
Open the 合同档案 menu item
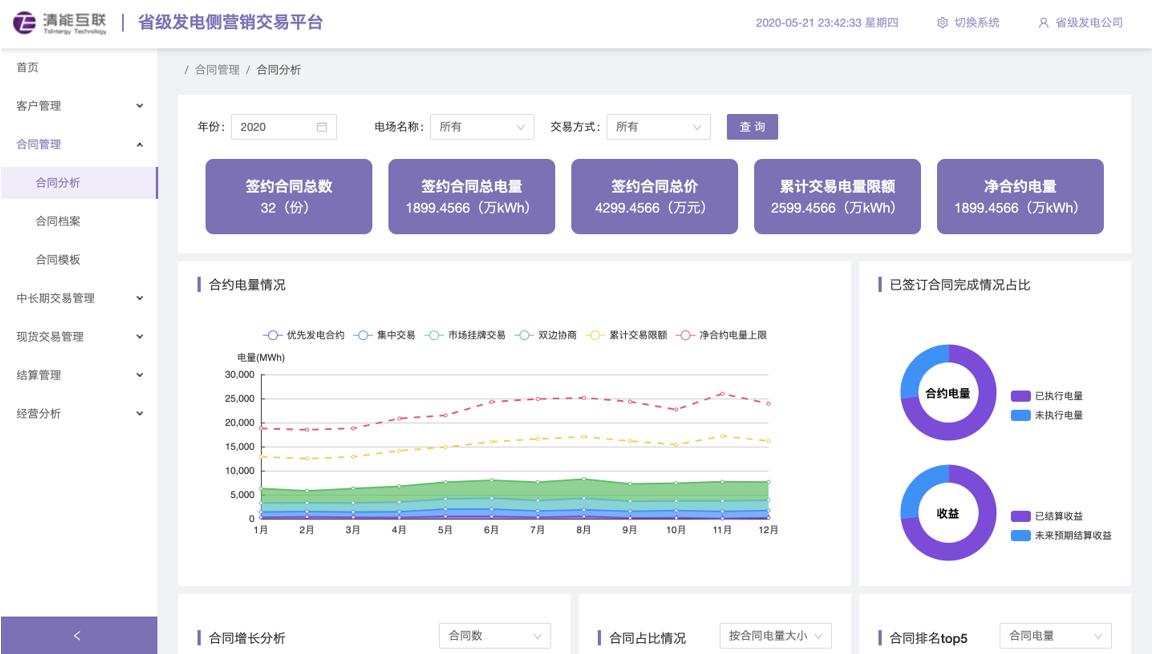click(58, 221)
